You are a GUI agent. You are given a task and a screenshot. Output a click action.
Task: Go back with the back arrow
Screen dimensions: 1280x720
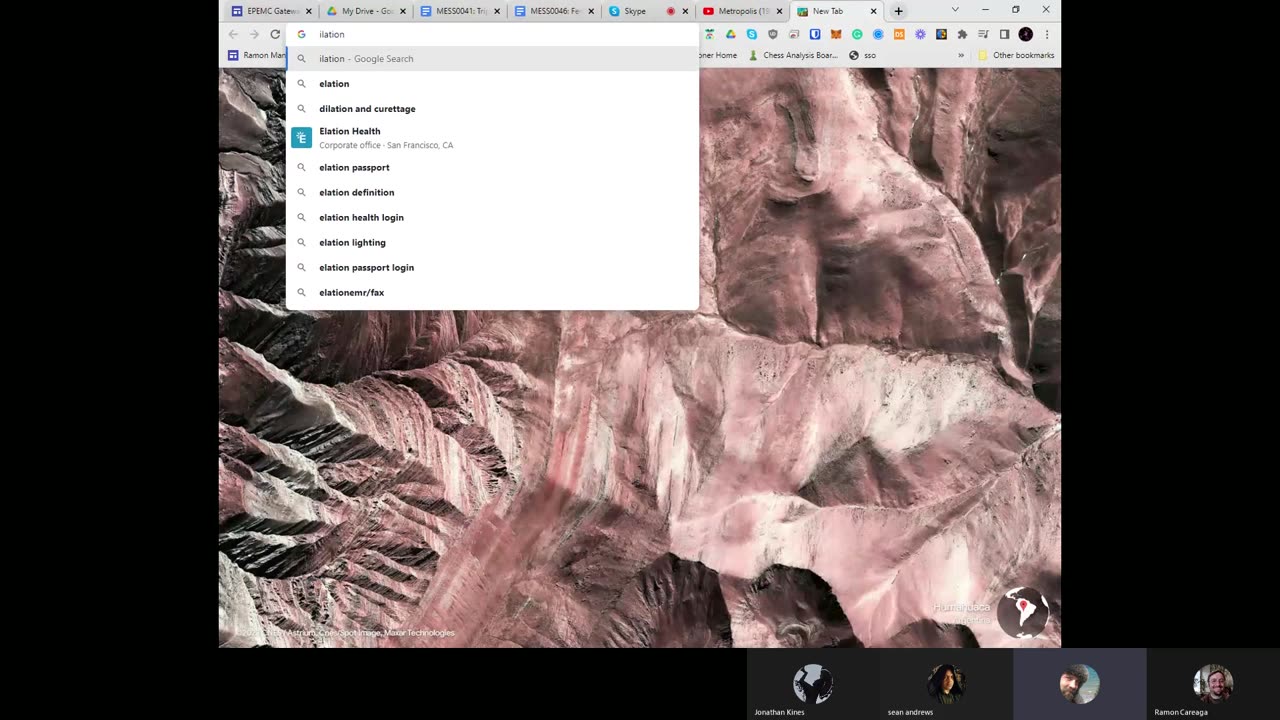pos(233,34)
